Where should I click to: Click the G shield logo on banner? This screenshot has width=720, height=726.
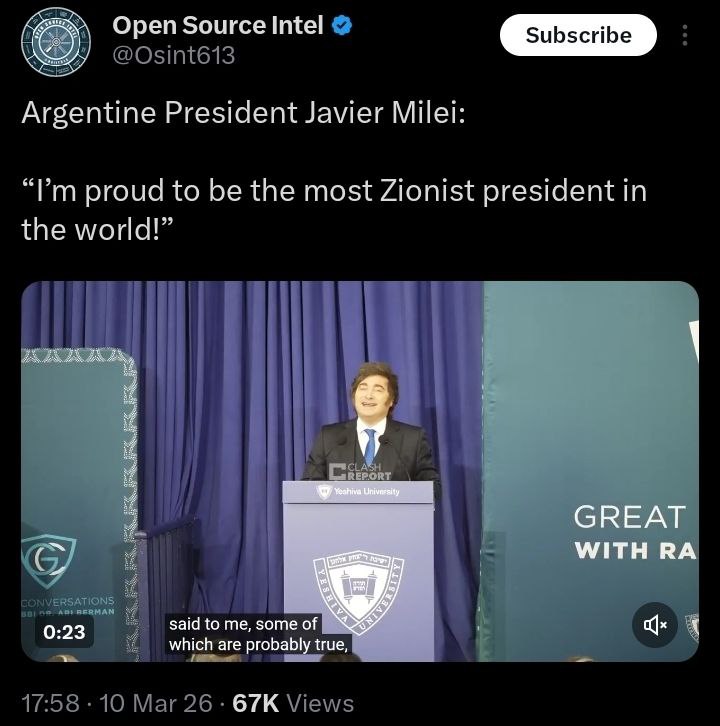(x=49, y=561)
